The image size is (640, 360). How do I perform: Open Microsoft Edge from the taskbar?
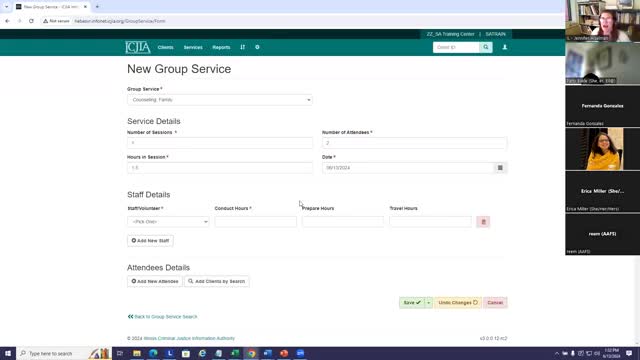point(153,353)
